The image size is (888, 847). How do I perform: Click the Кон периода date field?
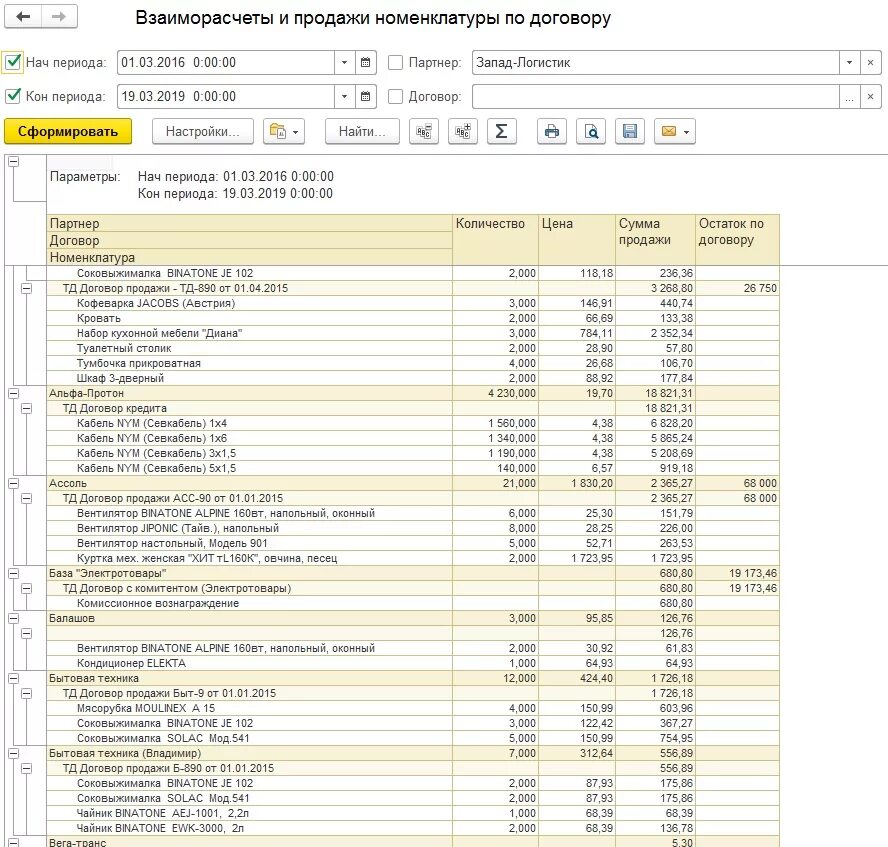click(225, 96)
